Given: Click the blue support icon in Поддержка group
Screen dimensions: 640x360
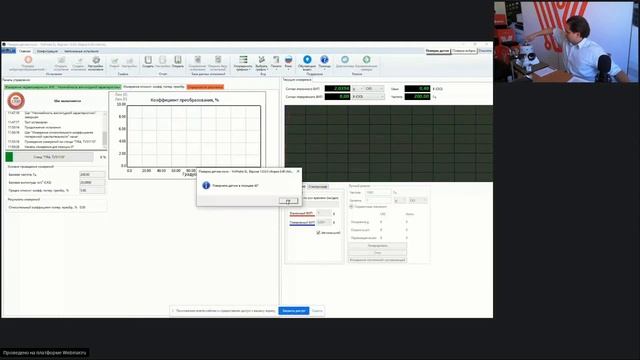Looking at the screenshot, I should (x=307, y=60).
